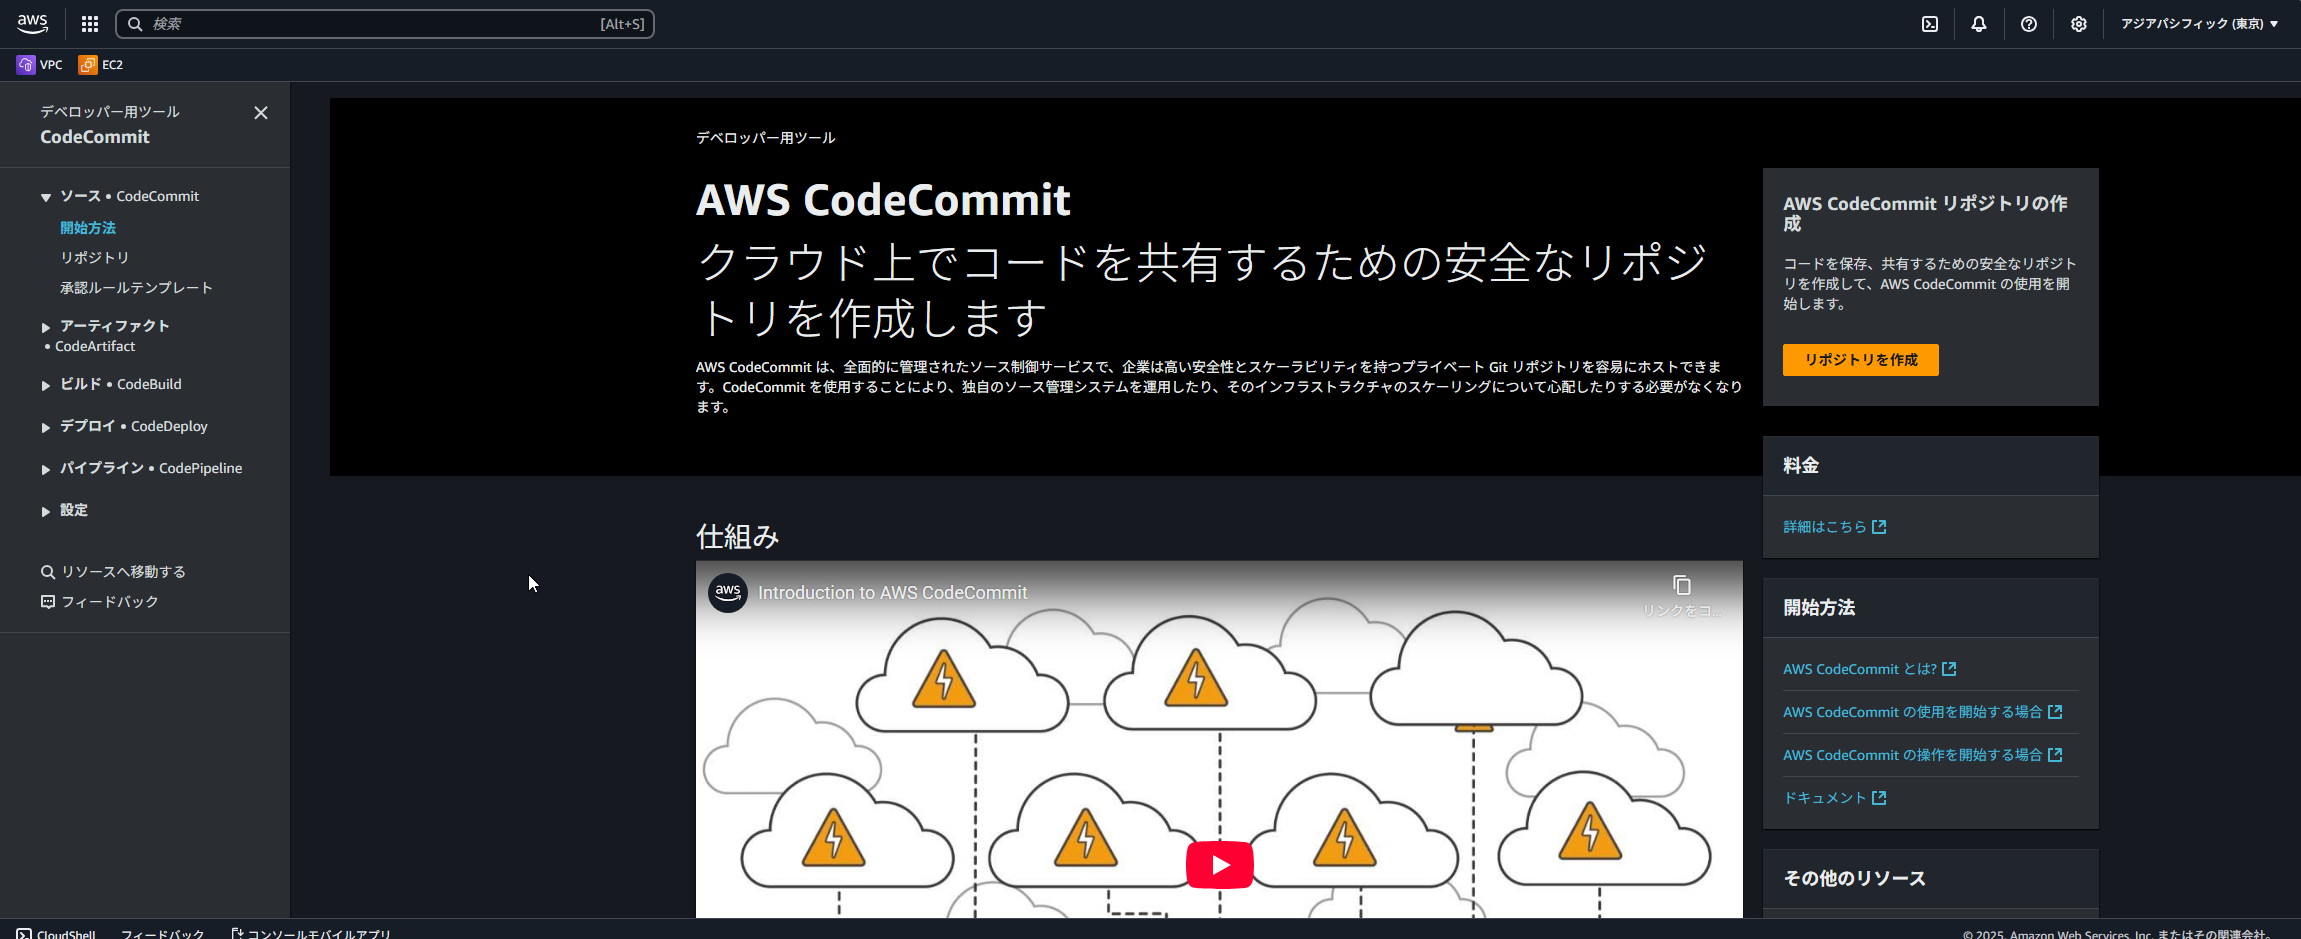The width and height of the screenshot is (2301, 939).
Task: Open the help question mark icon
Action: point(2029,23)
